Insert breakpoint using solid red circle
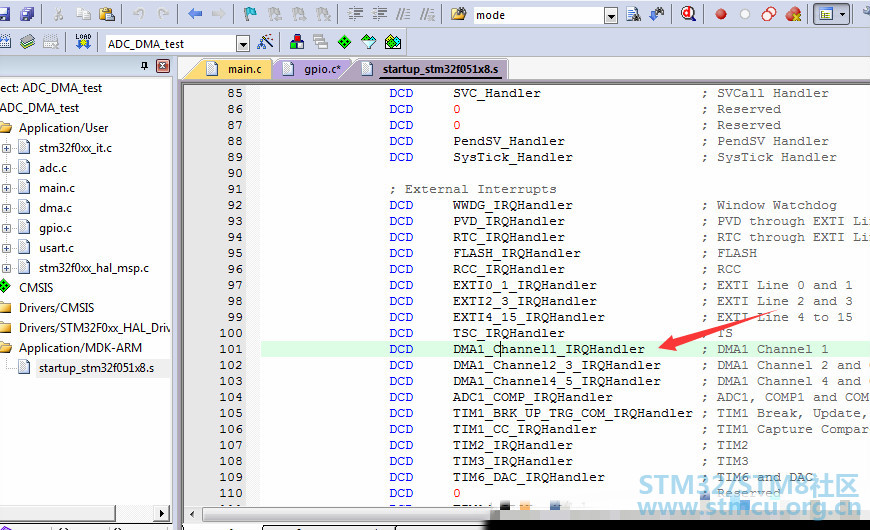The image size is (870, 530). click(x=720, y=15)
